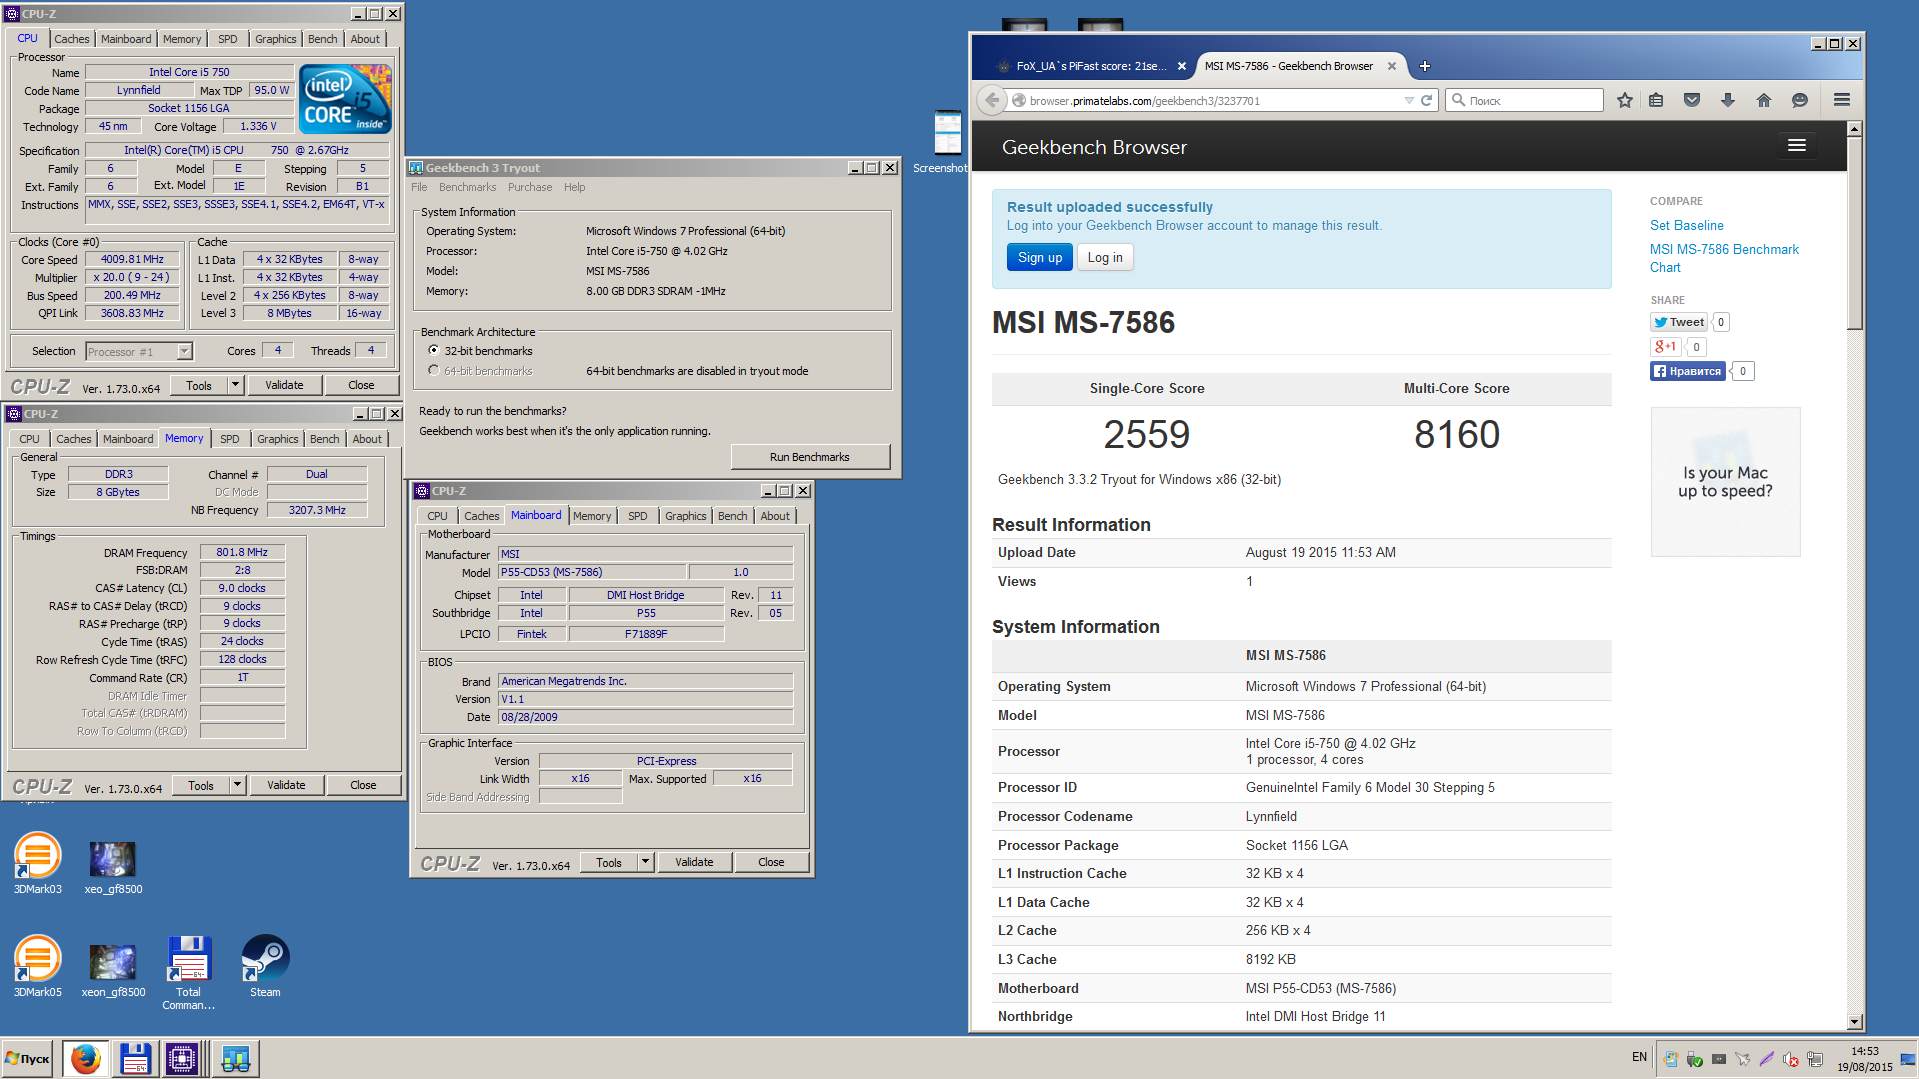The width and height of the screenshot is (1919, 1079).
Task: Click the EN language indicator
Action: pyautogui.click(x=1639, y=1057)
